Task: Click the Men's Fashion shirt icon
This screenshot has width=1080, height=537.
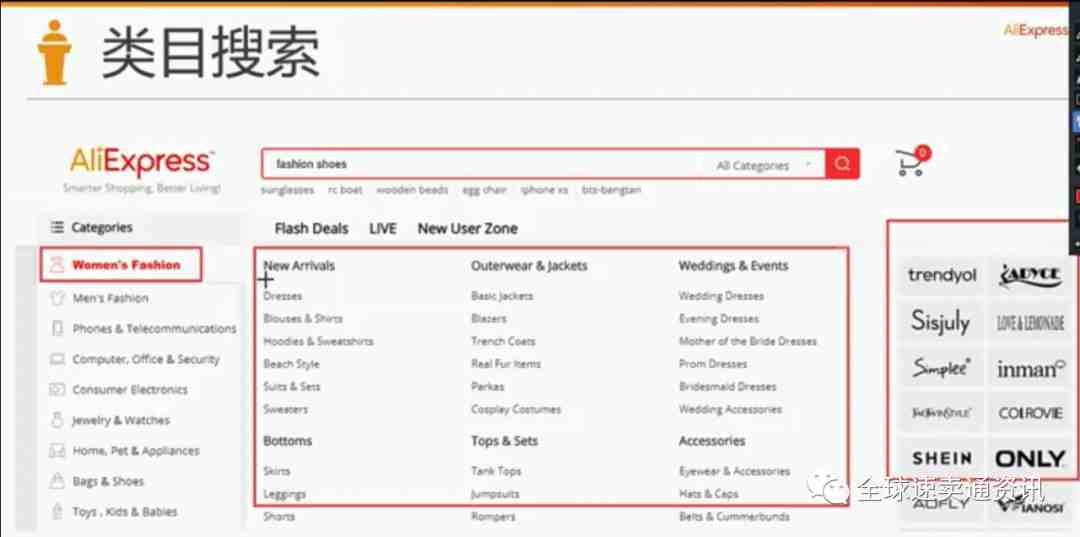Action: pos(59,298)
